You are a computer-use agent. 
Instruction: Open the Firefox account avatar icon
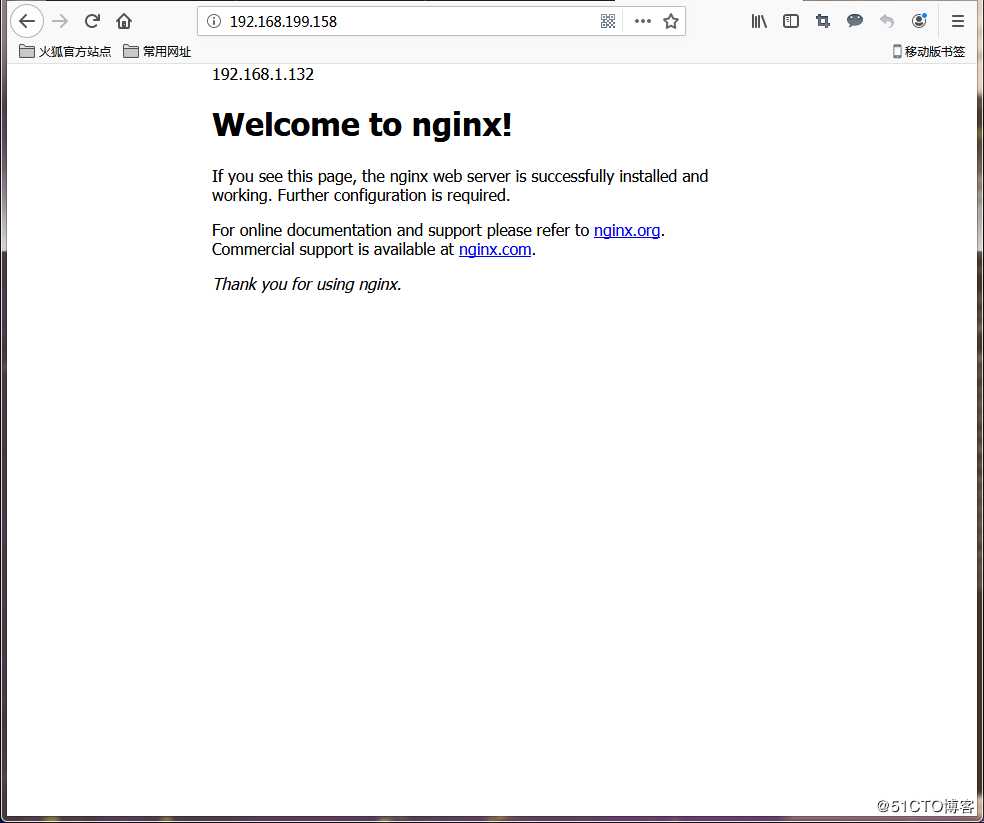click(919, 21)
